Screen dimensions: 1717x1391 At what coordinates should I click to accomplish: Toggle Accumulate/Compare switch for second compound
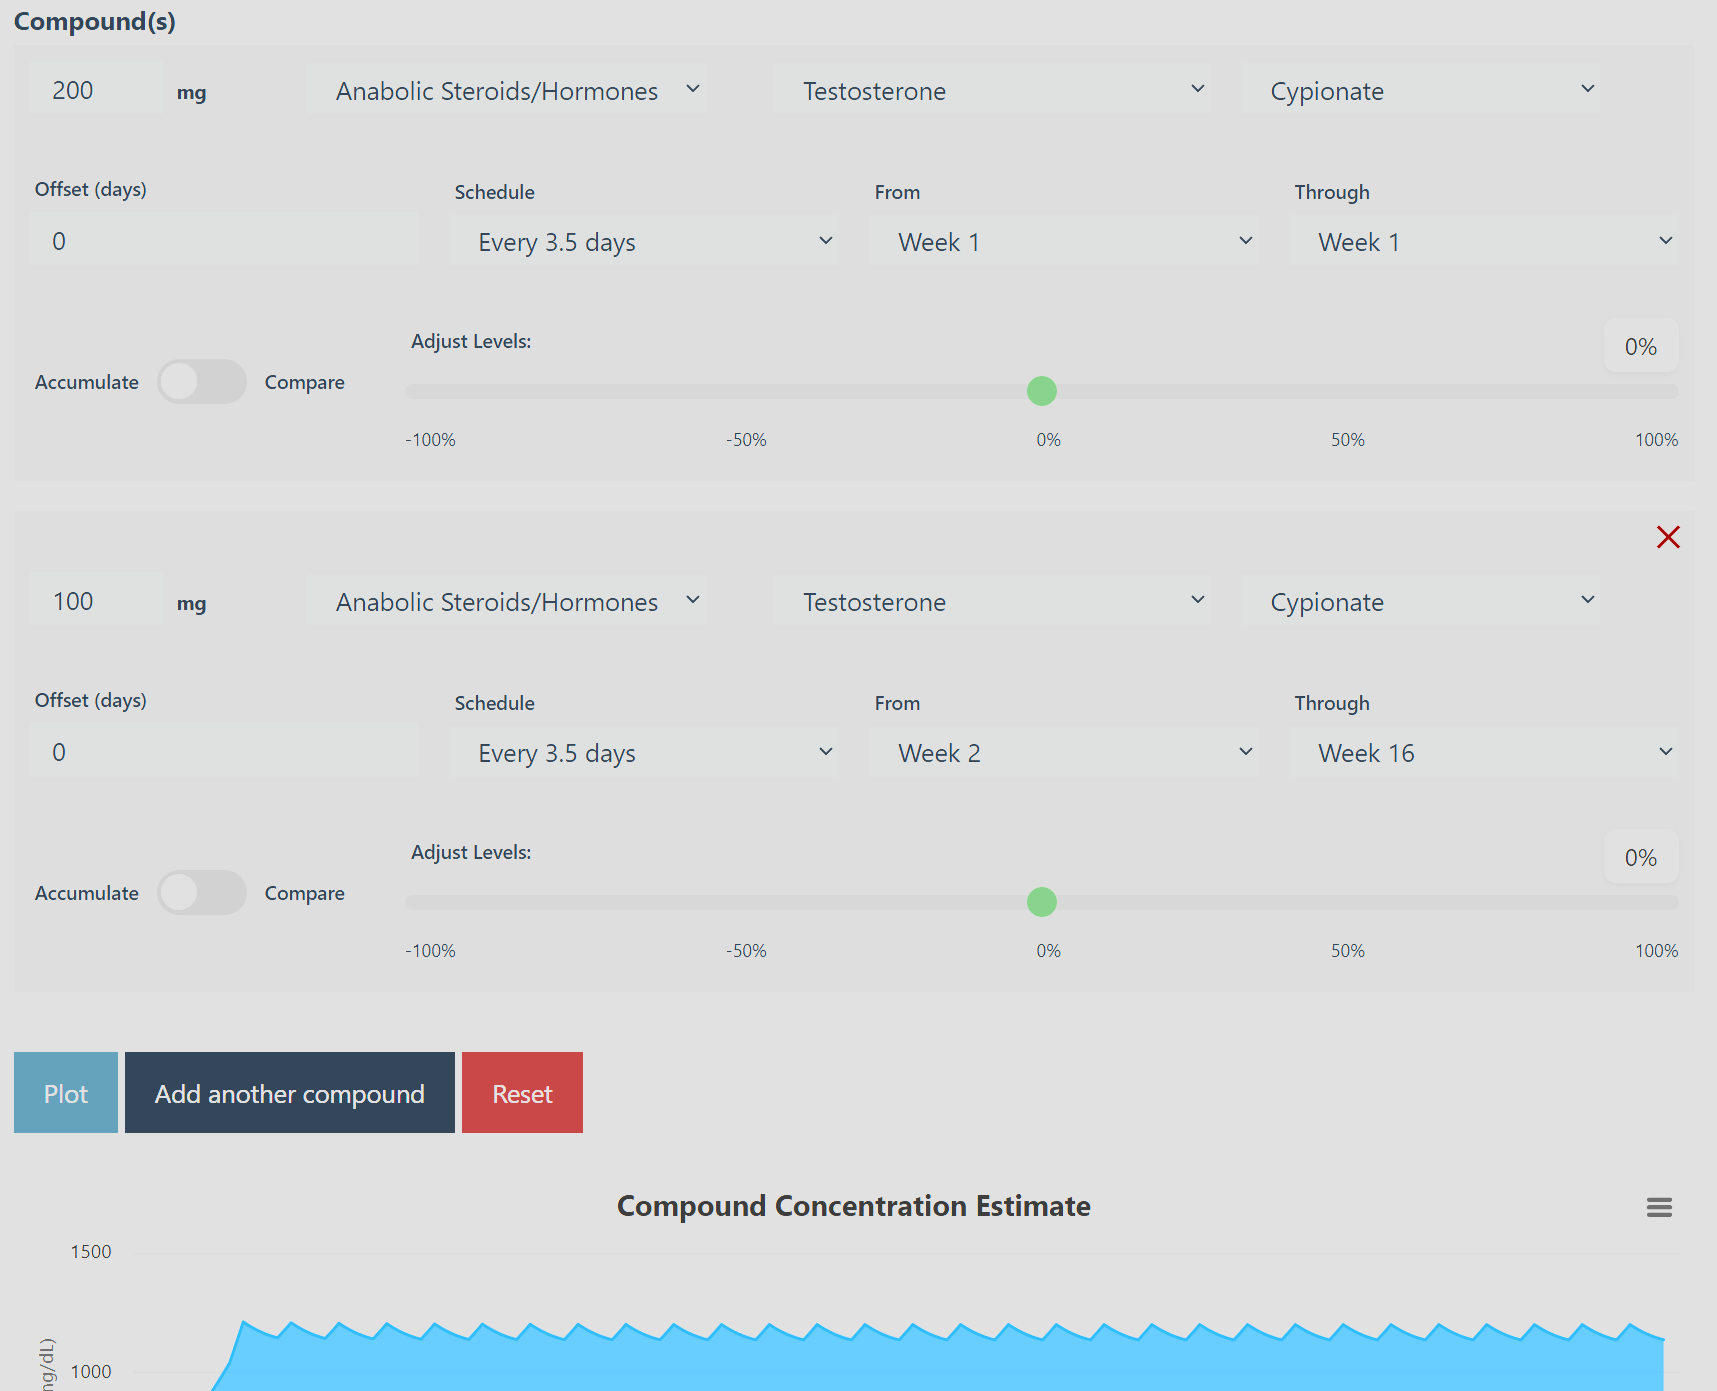(x=202, y=893)
